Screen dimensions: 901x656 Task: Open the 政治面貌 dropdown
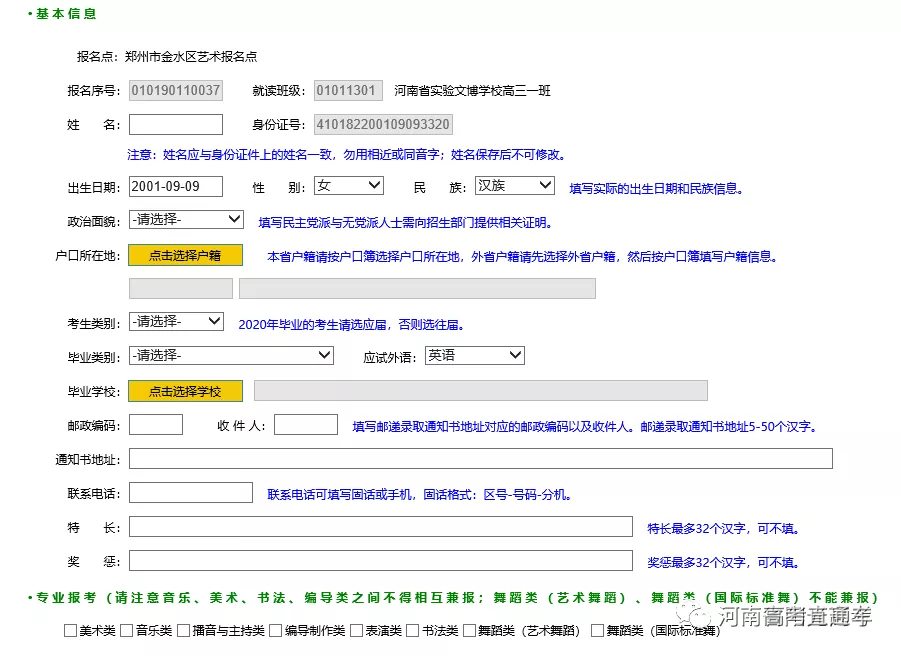(186, 219)
